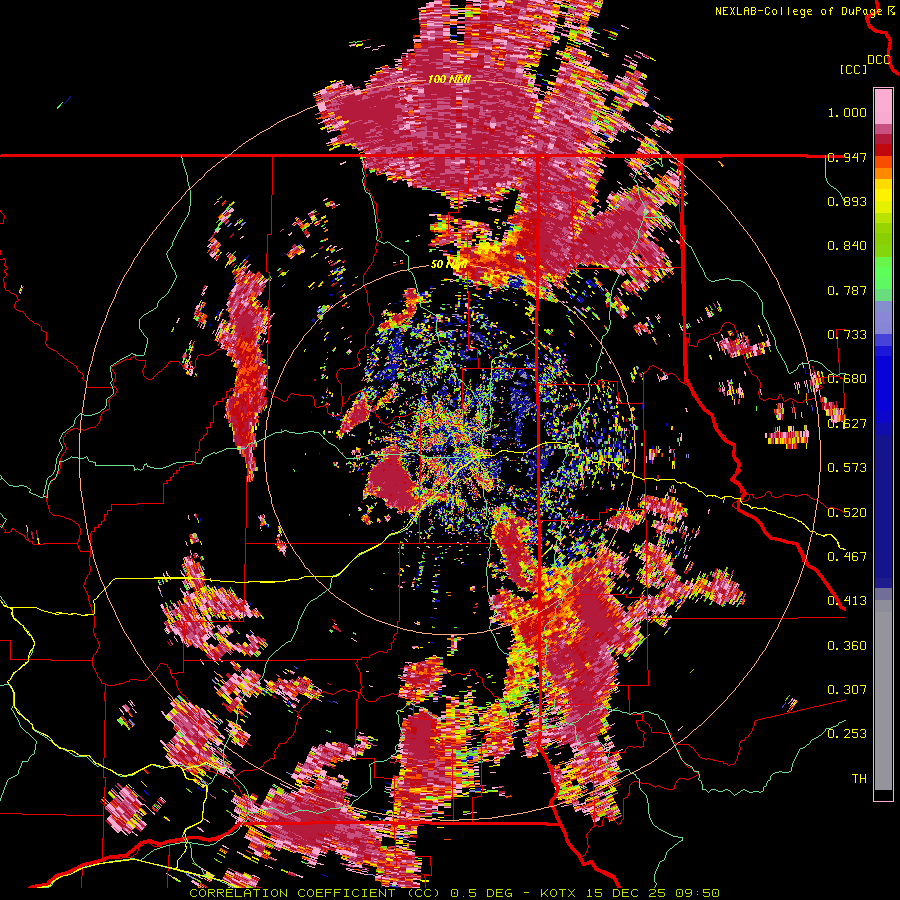Select the 0.733 scale value
The width and height of the screenshot is (900, 900).
pyautogui.click(x=847, y=335)
